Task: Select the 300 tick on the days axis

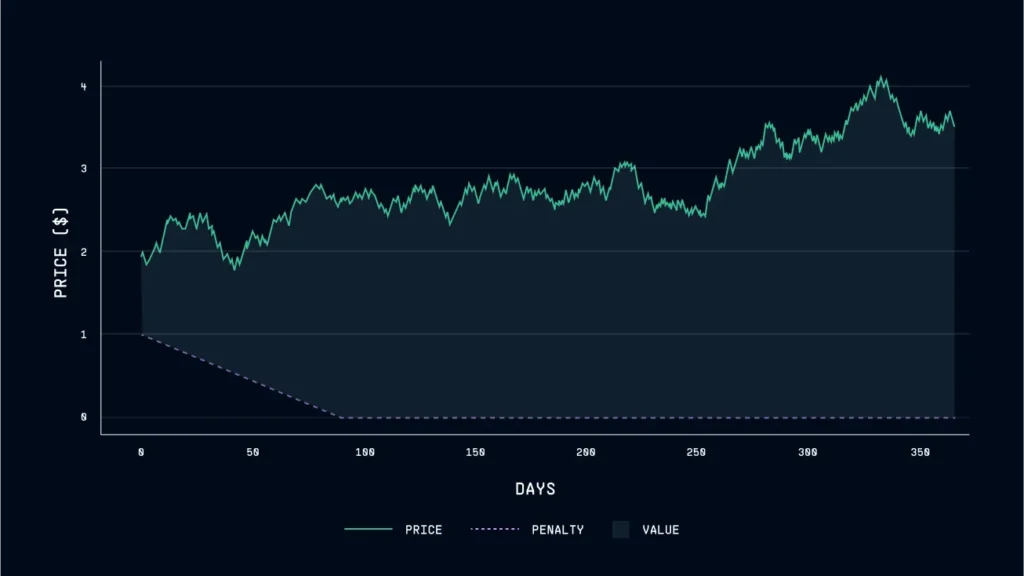Action: pos(808,452)
